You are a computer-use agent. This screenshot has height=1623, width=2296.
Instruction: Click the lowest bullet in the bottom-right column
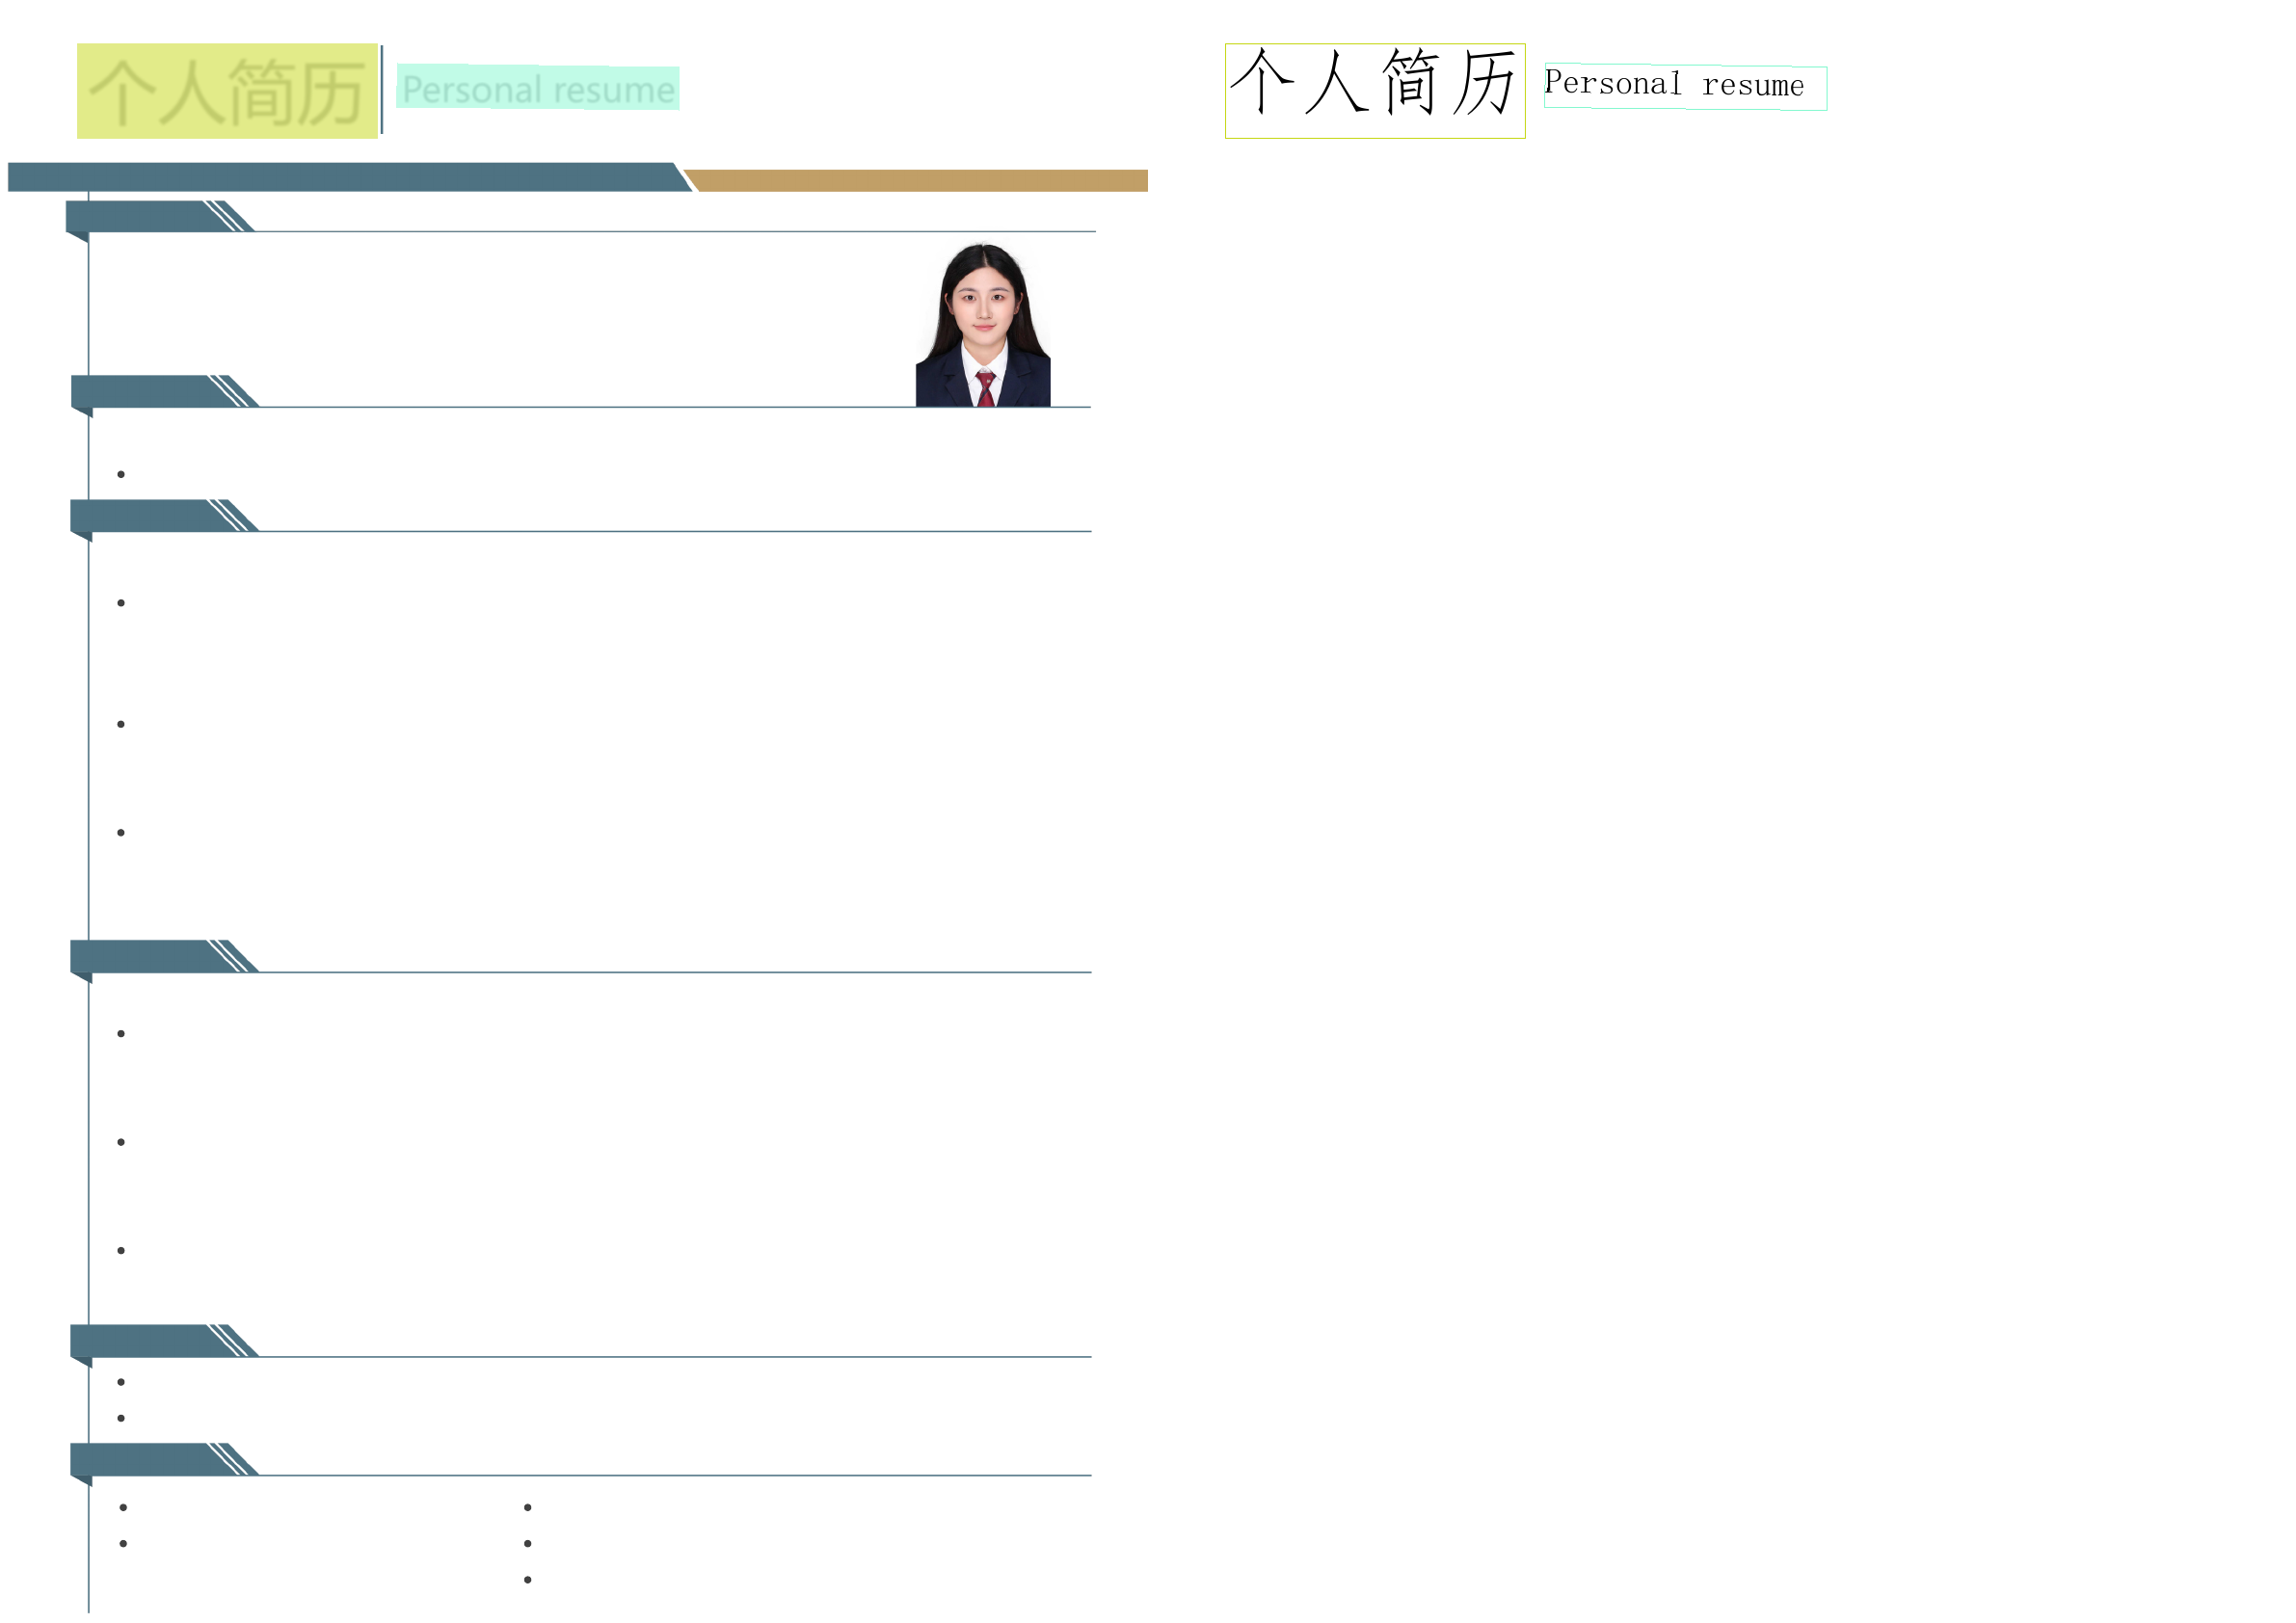(528, 1580)
